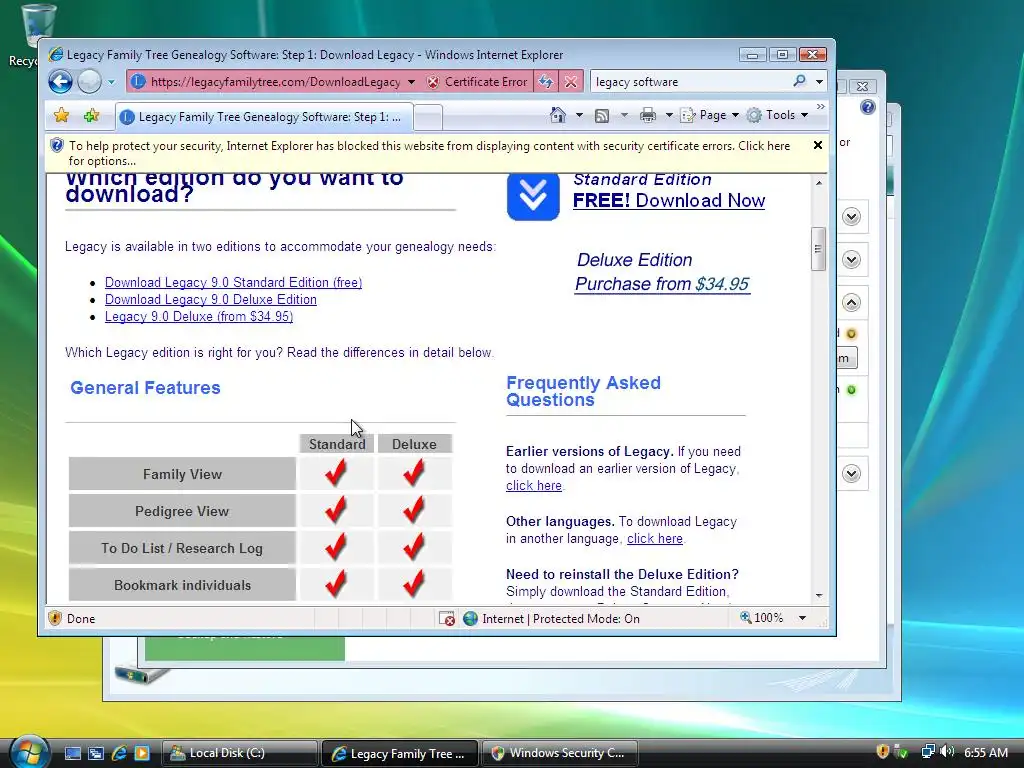Click the Certificate Error shield
The height and width of the screenshot is (768, 1024).
[477, 82]
